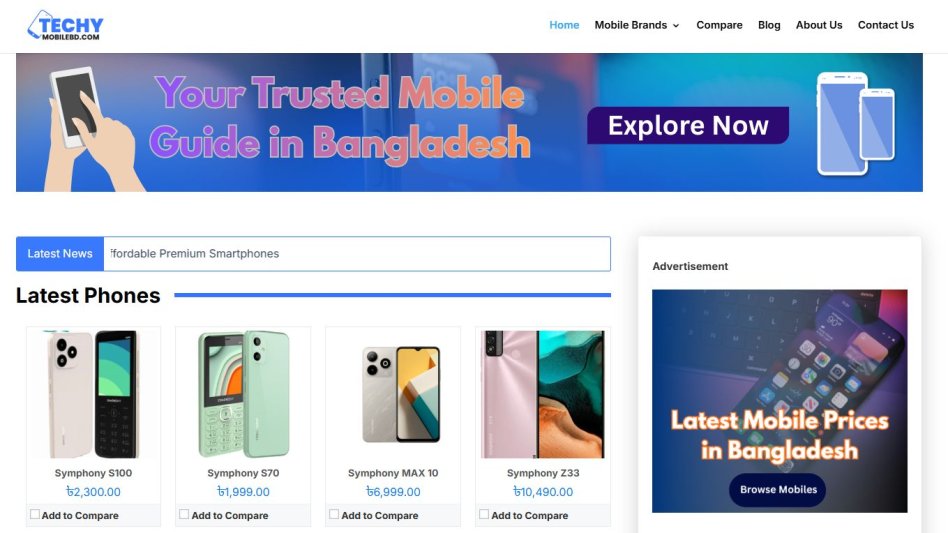948x533 pixels.
Task: Click the Browse Mobiles button
Action: coord(778,489)
